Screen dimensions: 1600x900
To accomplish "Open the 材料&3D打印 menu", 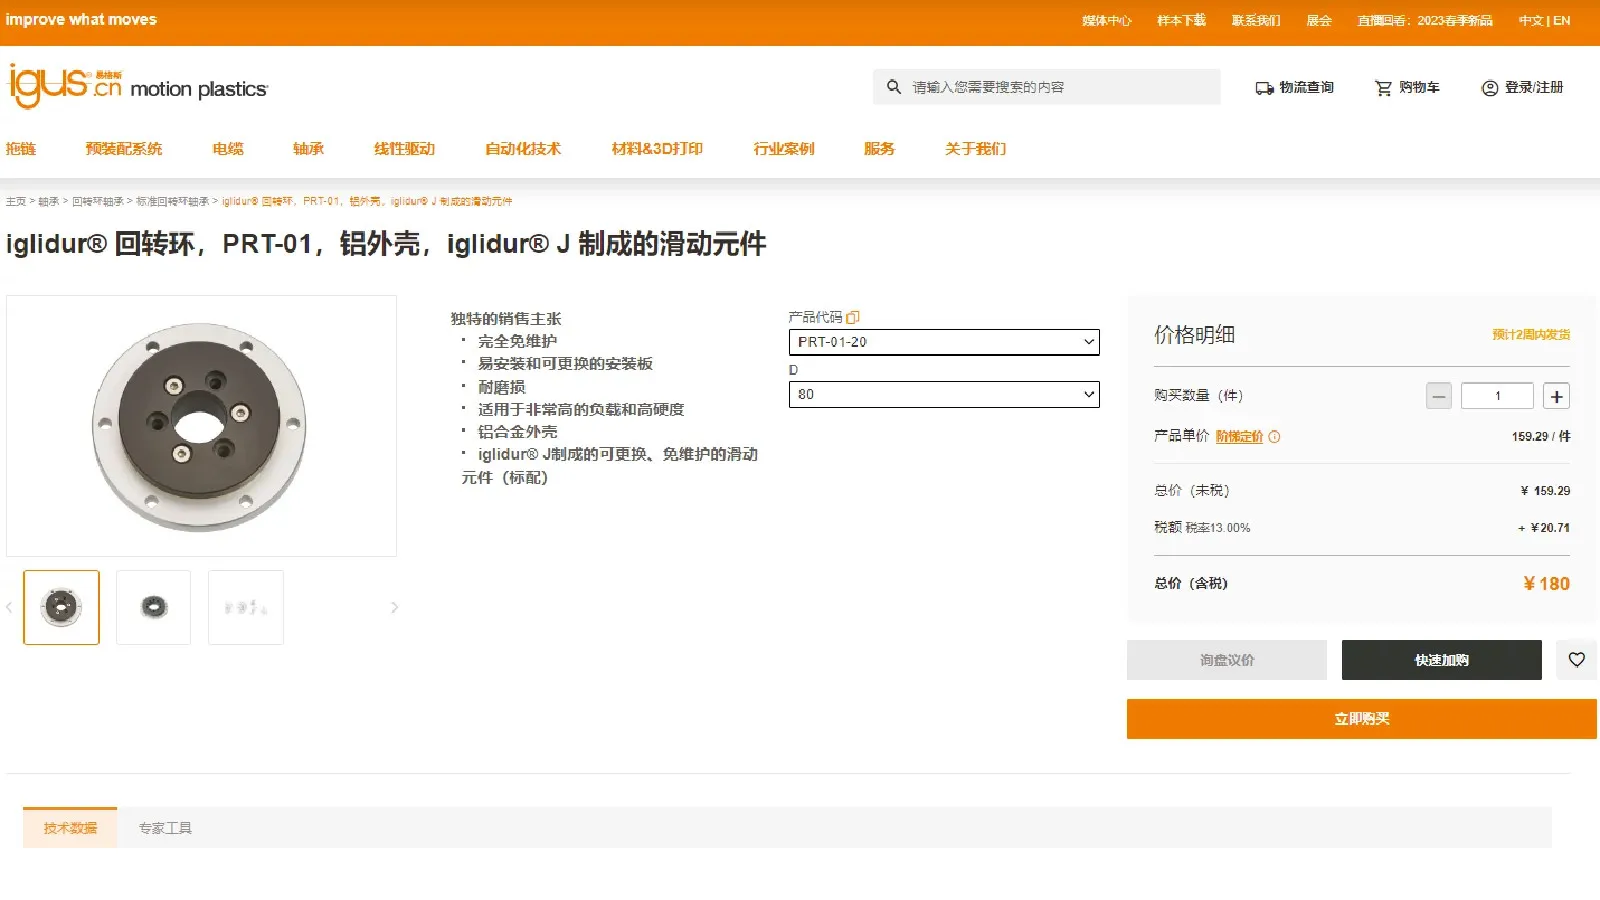I will pyautogui.click(x=657, y=149).
